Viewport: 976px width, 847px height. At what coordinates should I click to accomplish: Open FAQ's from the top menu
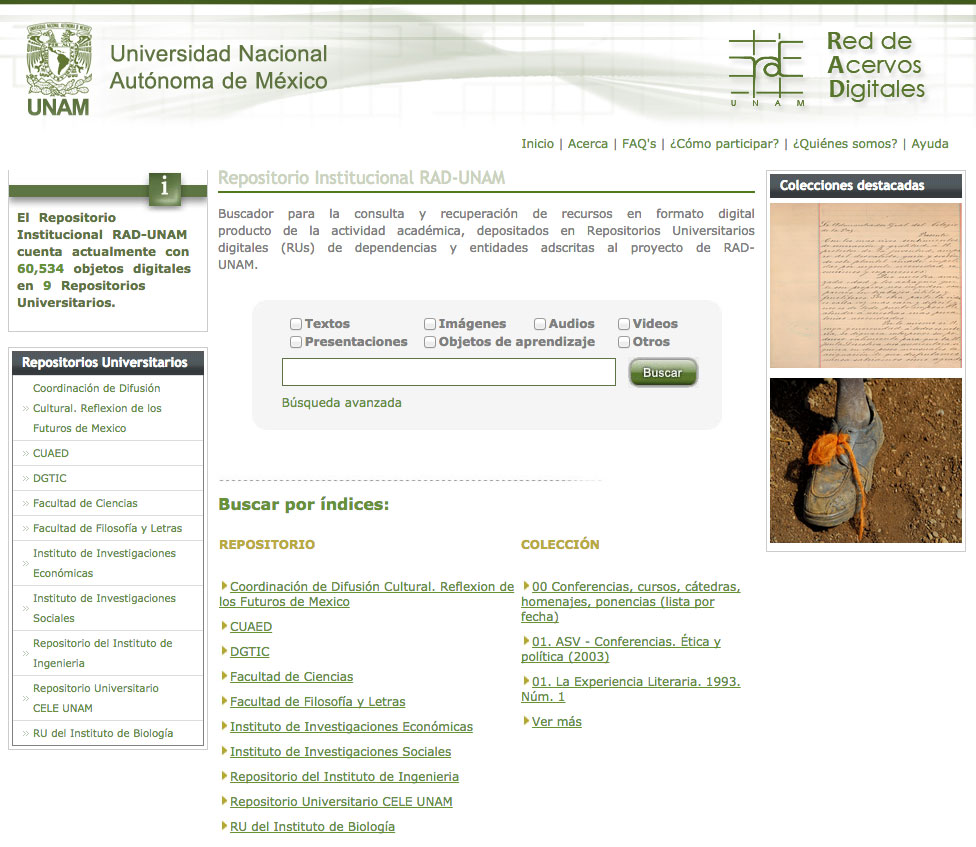(639, 144)
